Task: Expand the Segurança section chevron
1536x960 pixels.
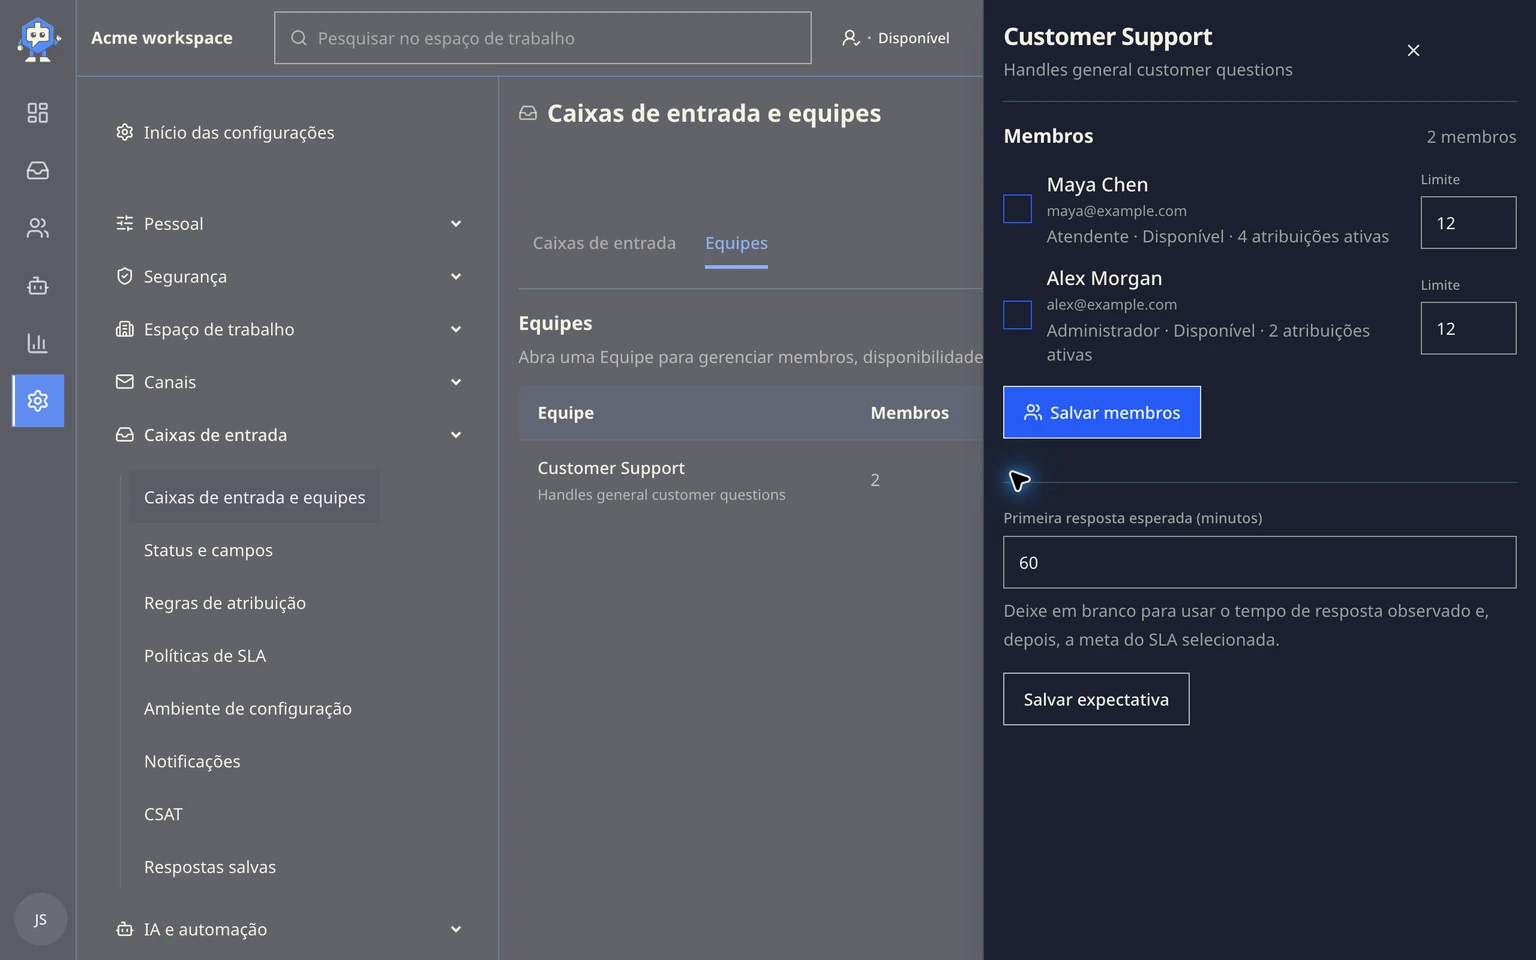Action: coord(456,277)
